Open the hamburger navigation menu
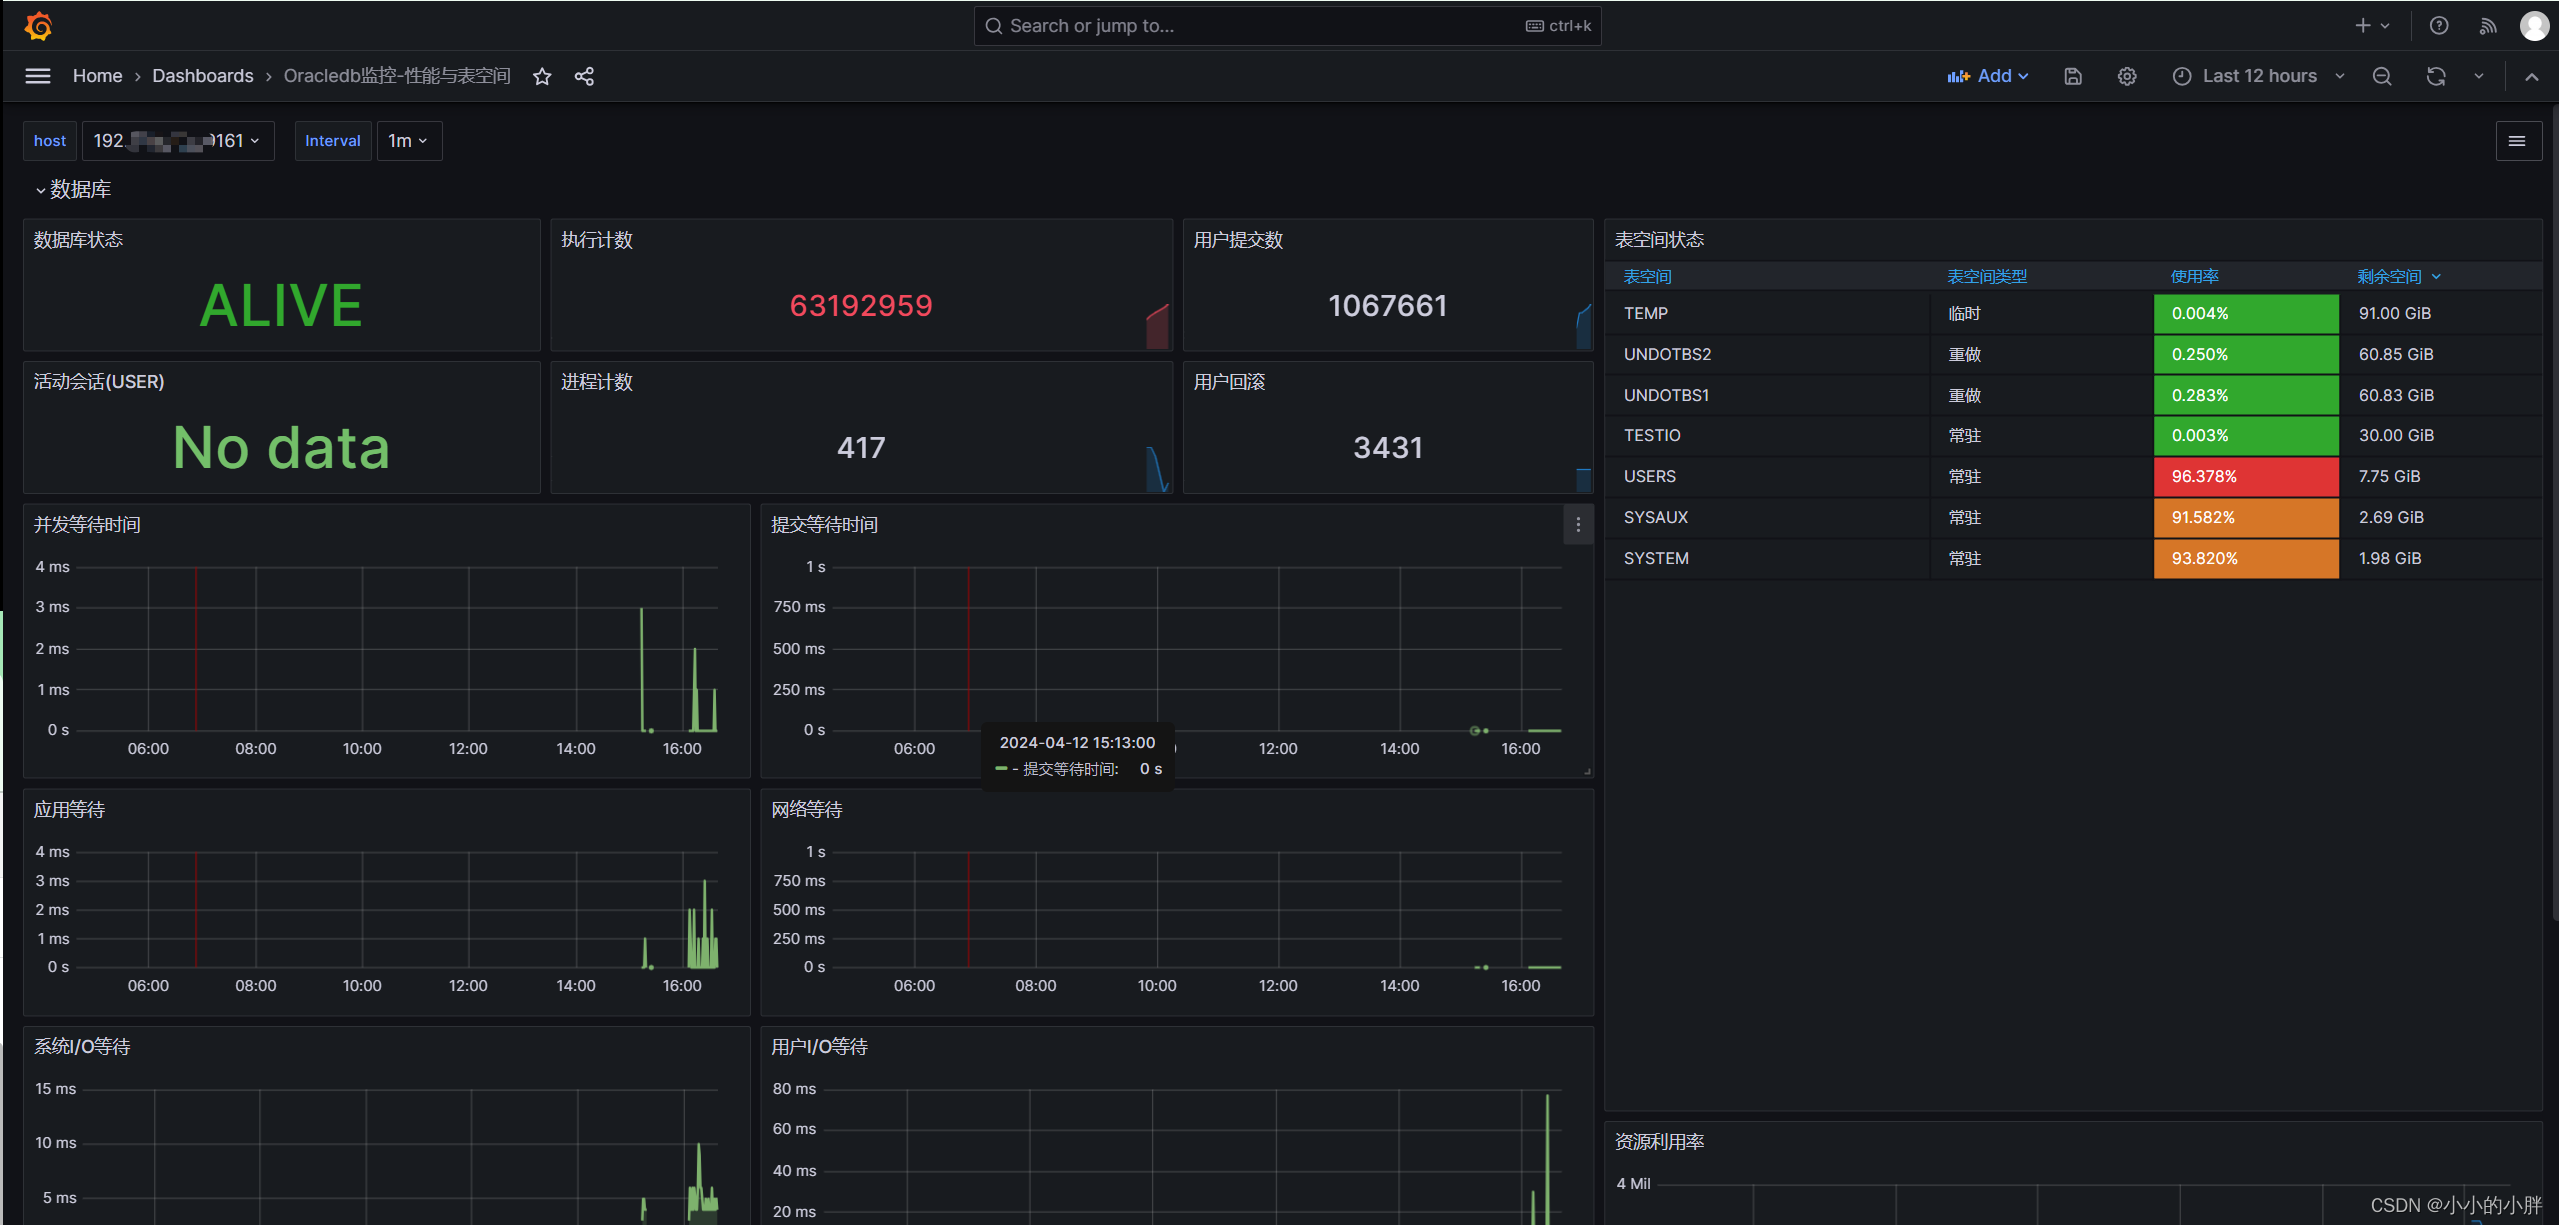The height and width of the screenshot is (1225, 2559). click(38, 76)
